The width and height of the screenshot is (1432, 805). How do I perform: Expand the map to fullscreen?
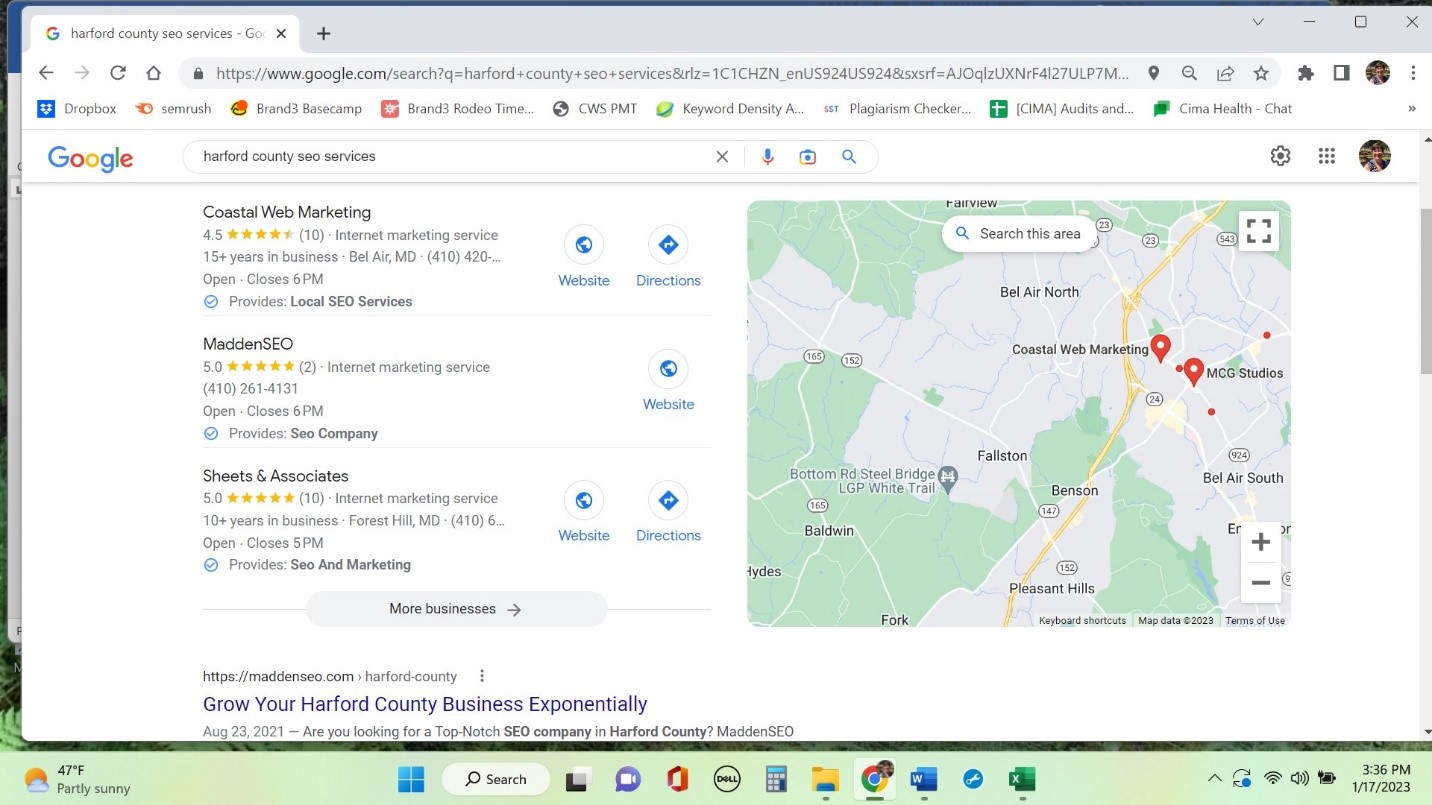click(1259, 231)
